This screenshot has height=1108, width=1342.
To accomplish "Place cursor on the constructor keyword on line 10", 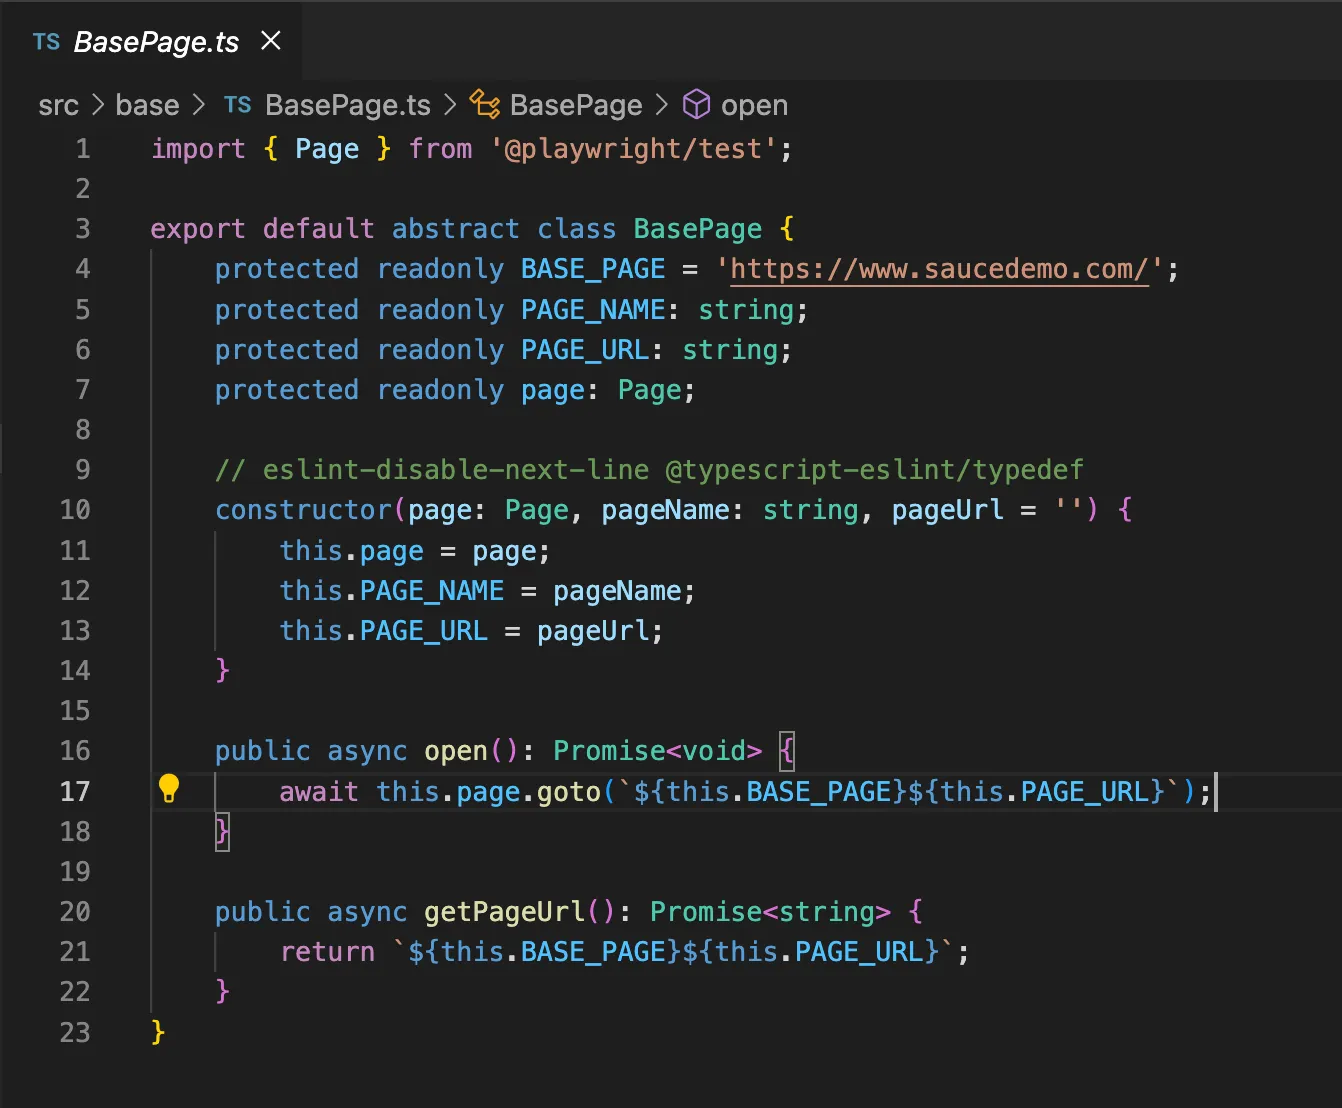I will coord(300,510).
